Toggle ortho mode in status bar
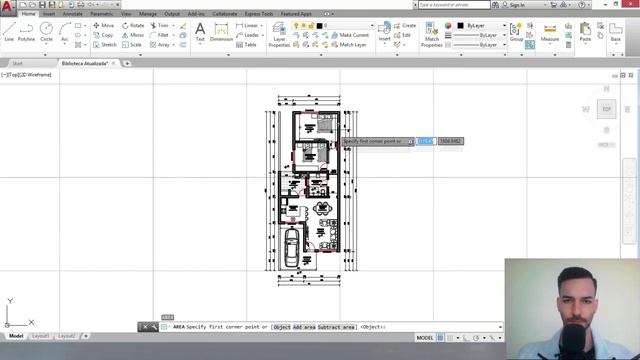This screenshot has width=640, height=360. coord(466,338)
